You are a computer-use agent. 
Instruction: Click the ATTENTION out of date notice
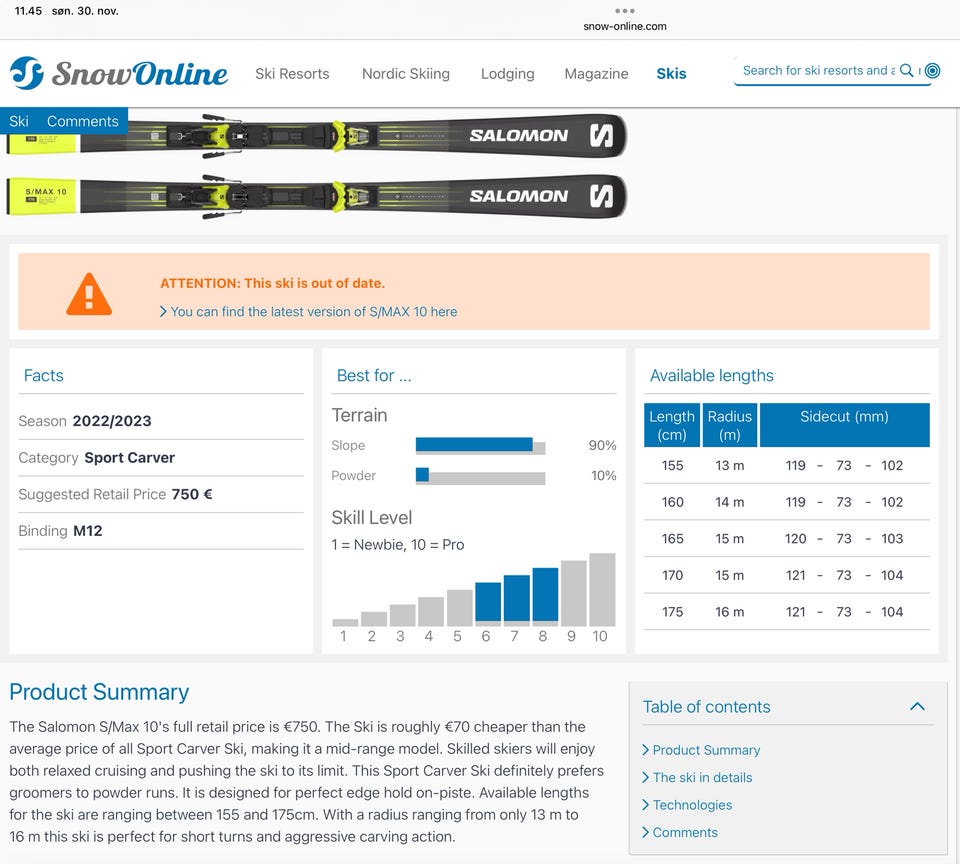point(272,284)
